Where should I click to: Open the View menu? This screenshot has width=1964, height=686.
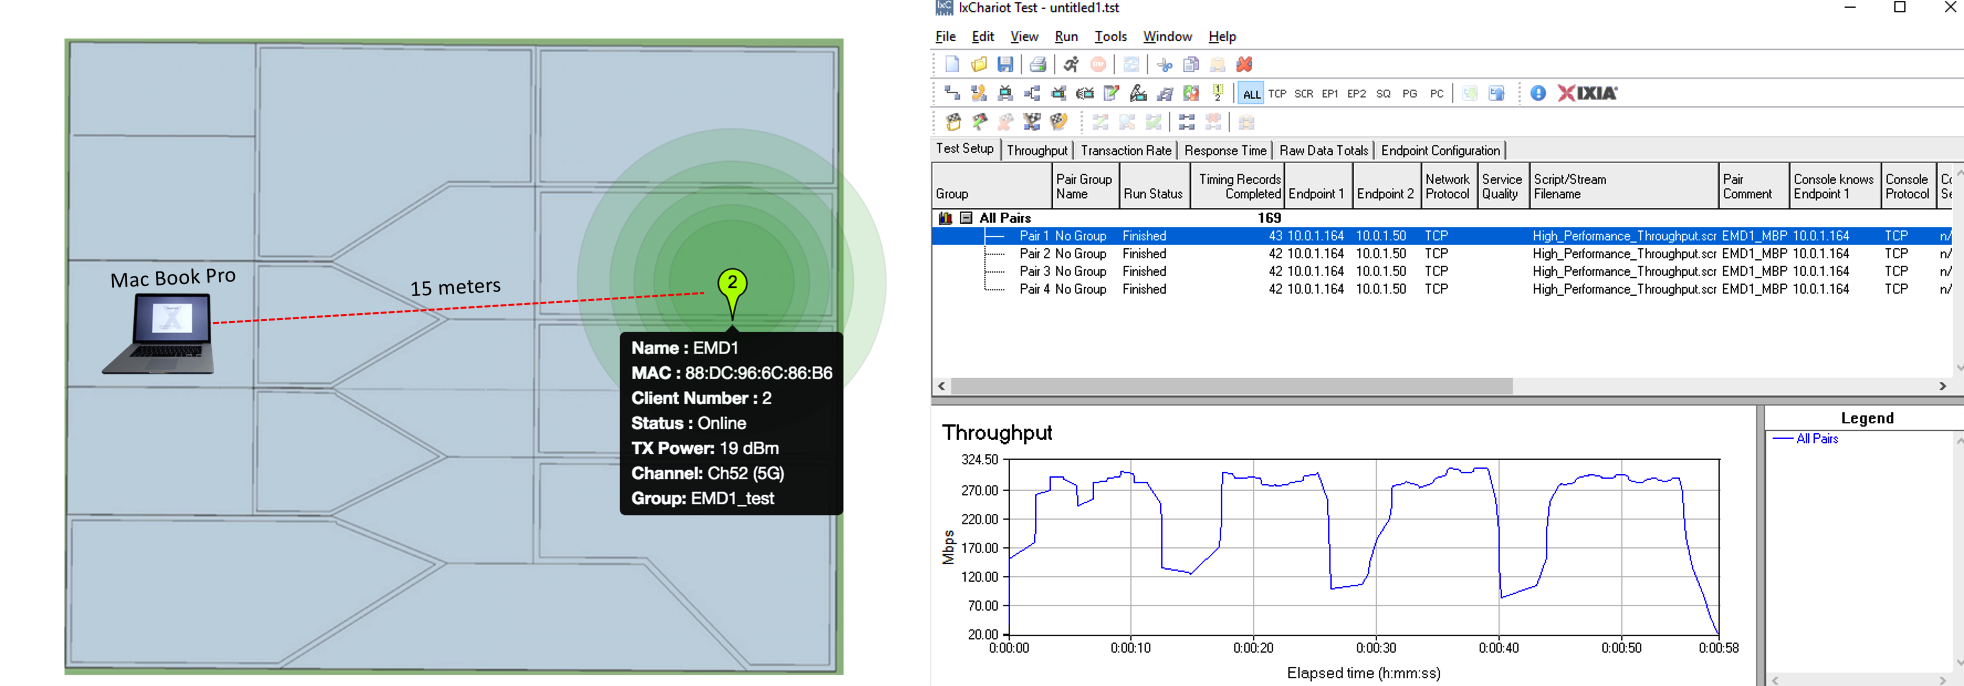[x=1024, y=36]
